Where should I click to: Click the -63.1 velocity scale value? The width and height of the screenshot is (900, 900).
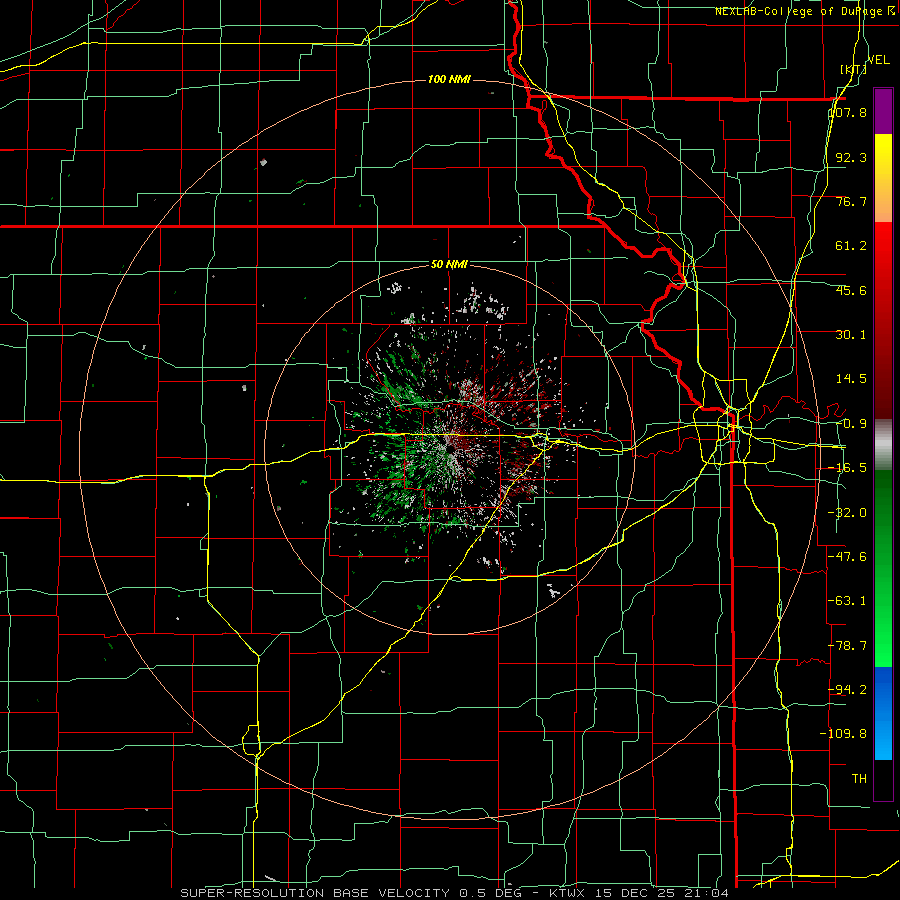(x=848, y=601)
